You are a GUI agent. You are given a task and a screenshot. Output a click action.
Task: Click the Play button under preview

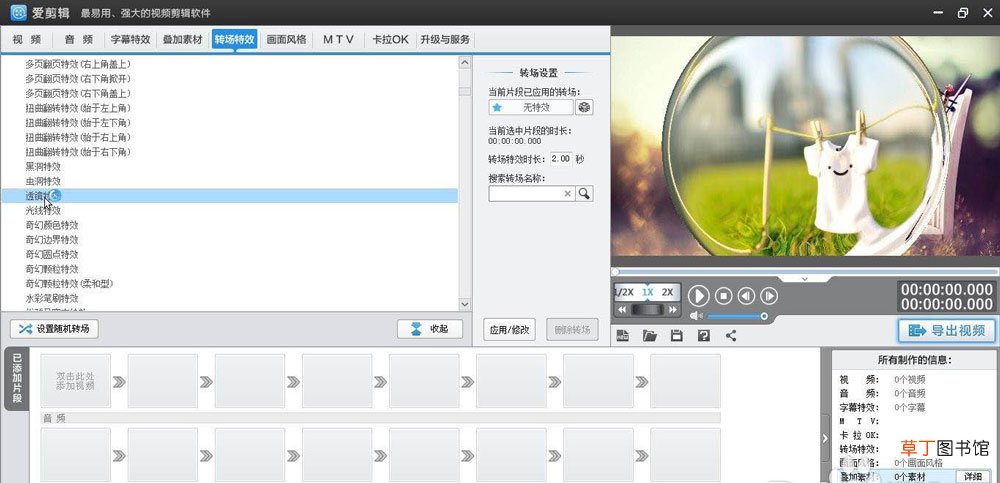coord(698,295)
